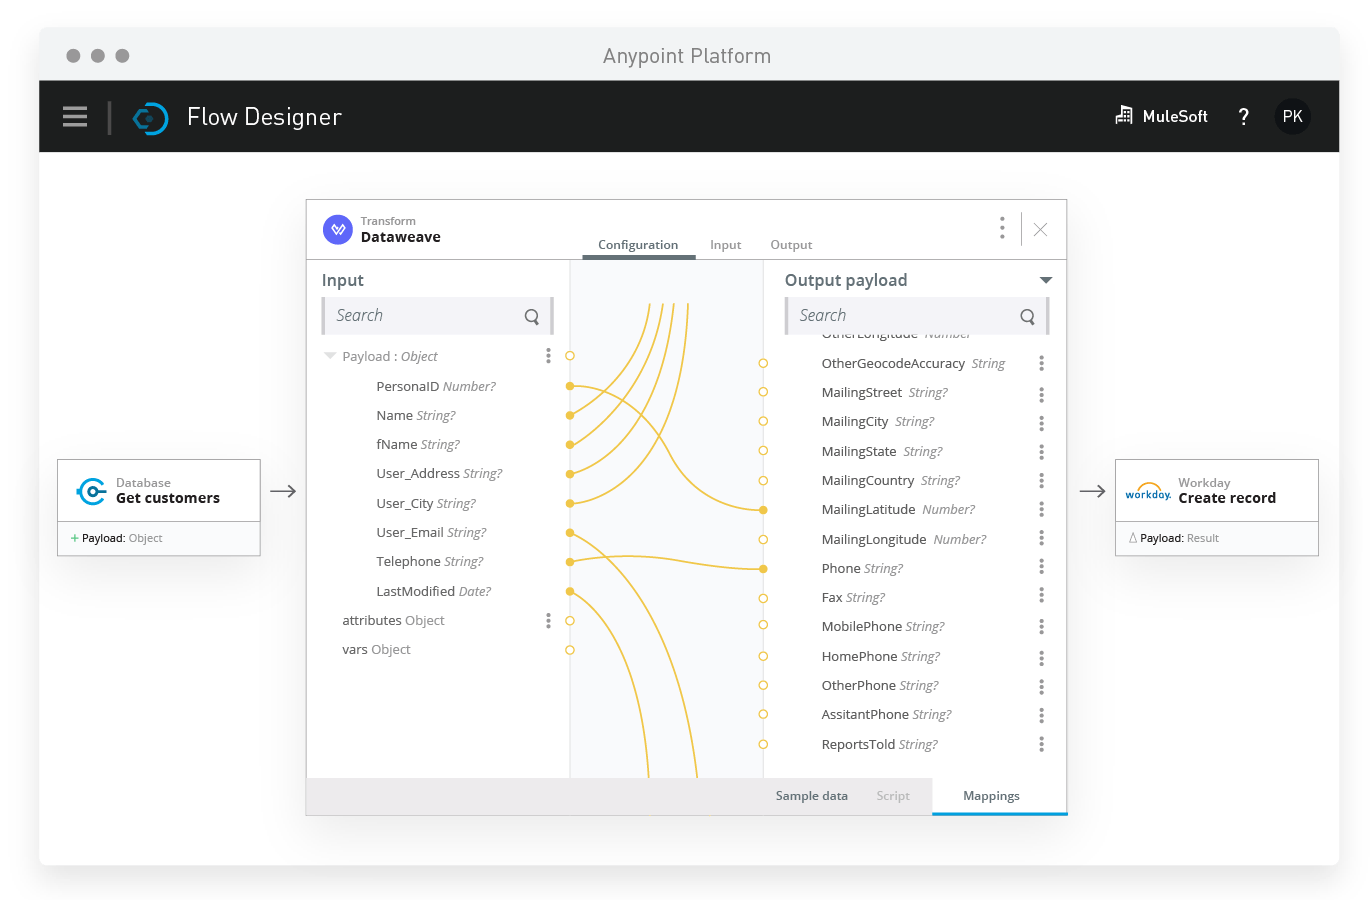Switch to the Sample data tab
The height and width of the screenshot is (900, 1371).
pos(811,795)
